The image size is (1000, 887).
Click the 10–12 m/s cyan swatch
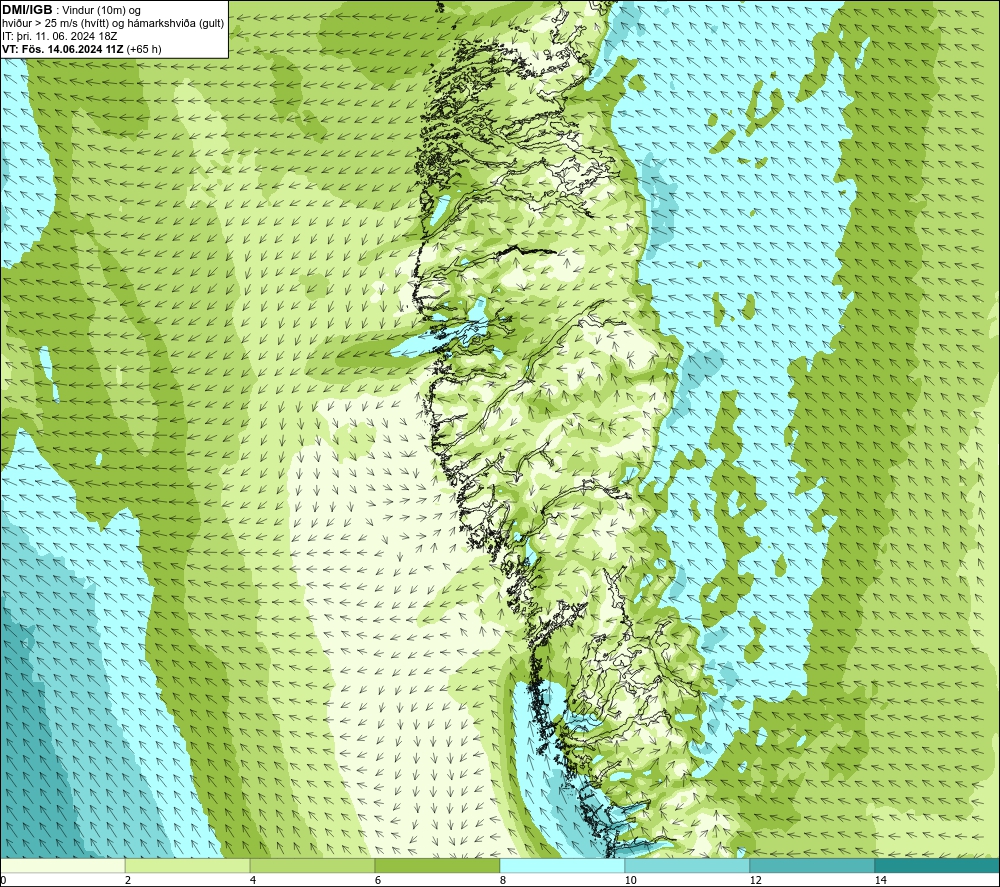(x=687, y=865)
